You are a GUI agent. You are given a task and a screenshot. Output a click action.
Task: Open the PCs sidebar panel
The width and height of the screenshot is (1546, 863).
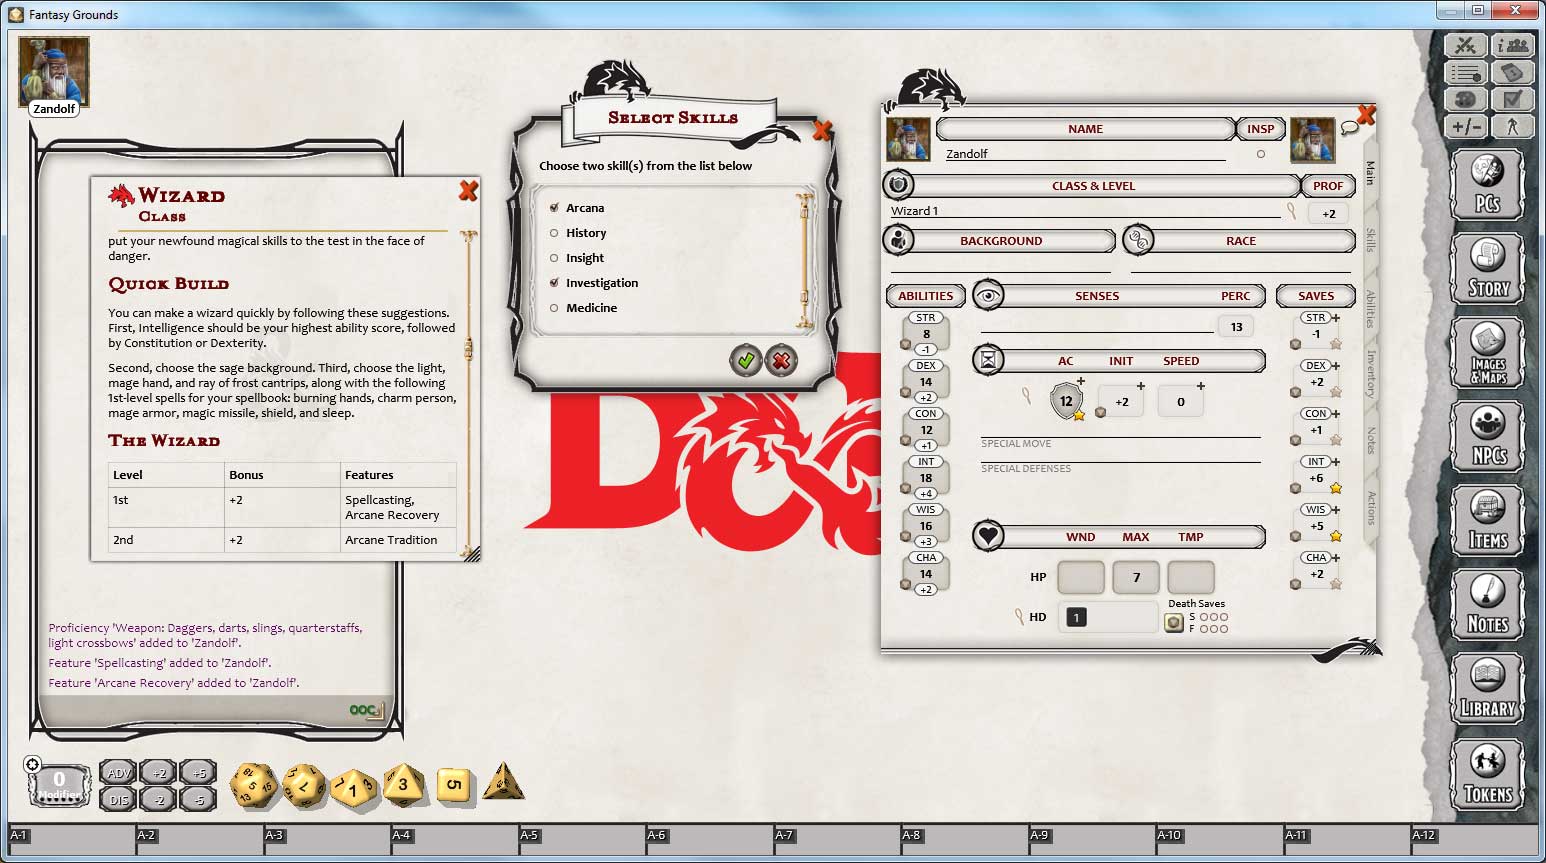(x=1488, y=185)
